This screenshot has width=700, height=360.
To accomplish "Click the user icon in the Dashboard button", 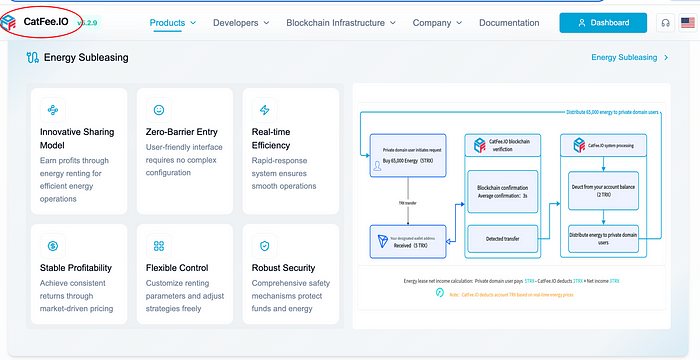I will [x=581, y=23].
